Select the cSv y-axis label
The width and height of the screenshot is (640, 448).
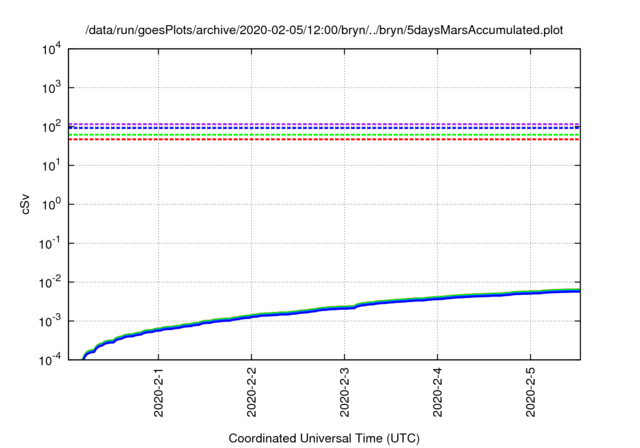pyautogui.click(x=25, y=206)
